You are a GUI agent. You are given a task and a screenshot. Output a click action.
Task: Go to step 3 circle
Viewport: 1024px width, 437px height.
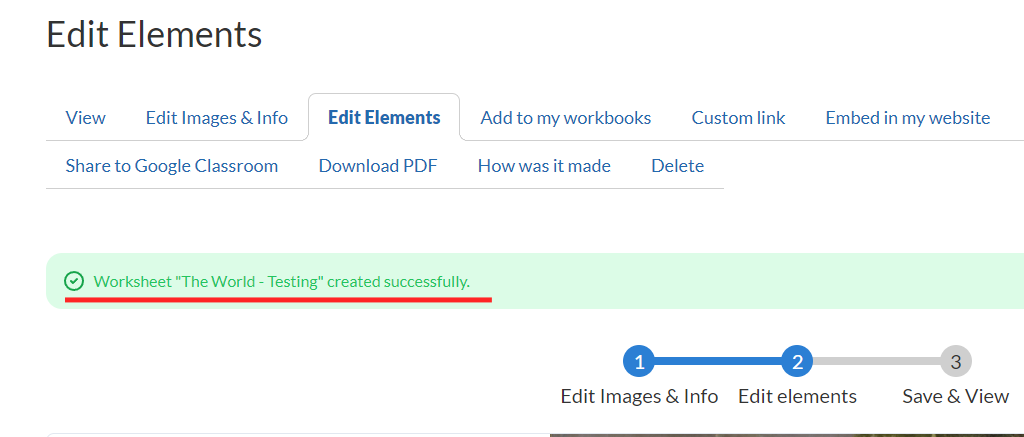click(x=956, y=361)
